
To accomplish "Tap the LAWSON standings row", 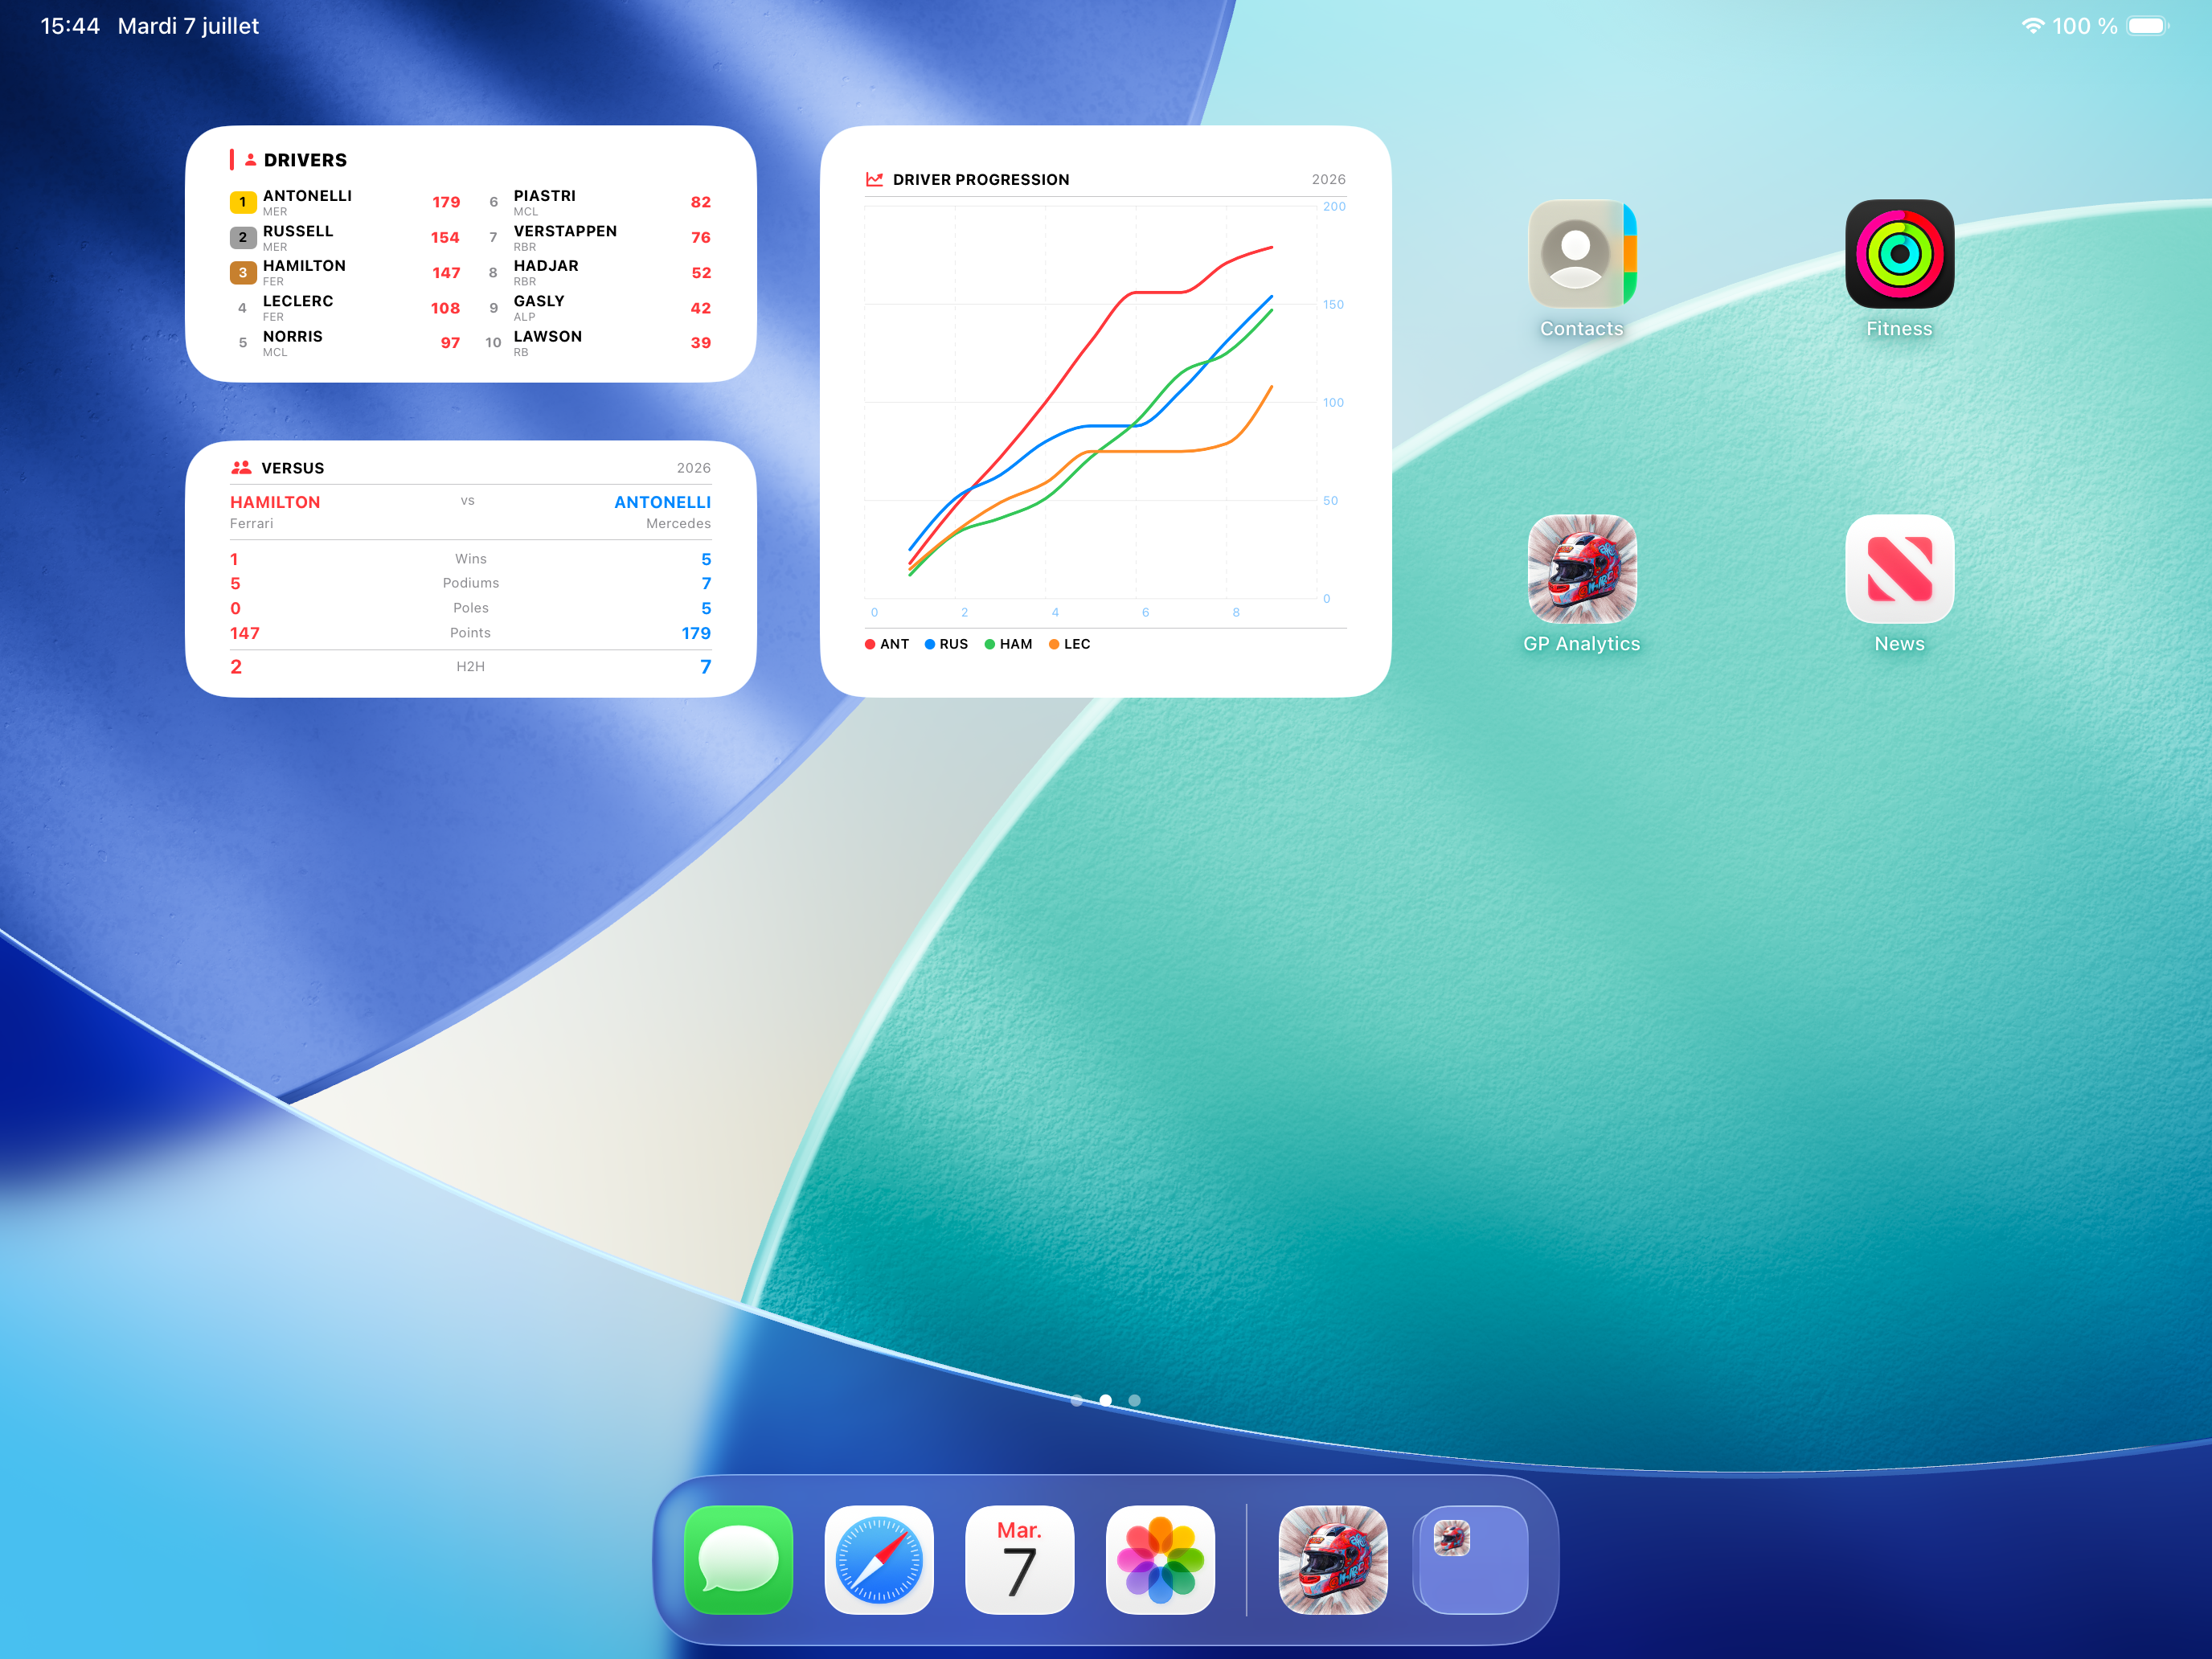I will 597,343.
